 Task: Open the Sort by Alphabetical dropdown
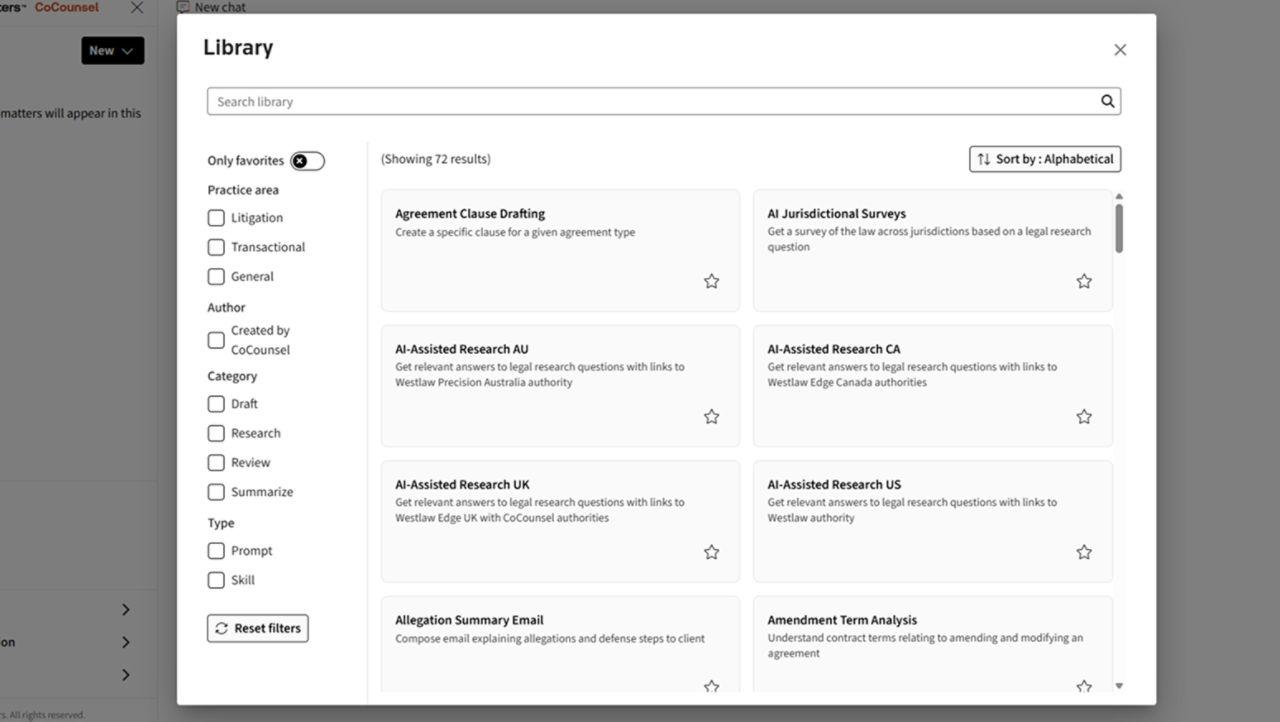point(1044,159)
